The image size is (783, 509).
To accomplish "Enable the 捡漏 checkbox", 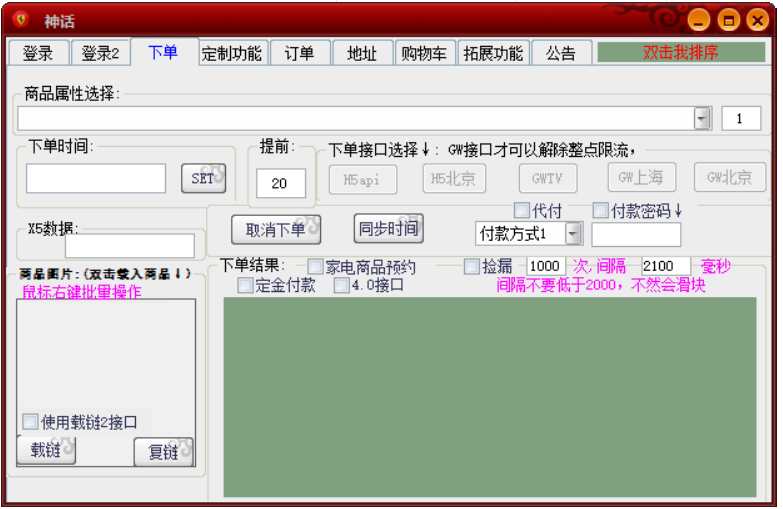I will tap(472, 266).
